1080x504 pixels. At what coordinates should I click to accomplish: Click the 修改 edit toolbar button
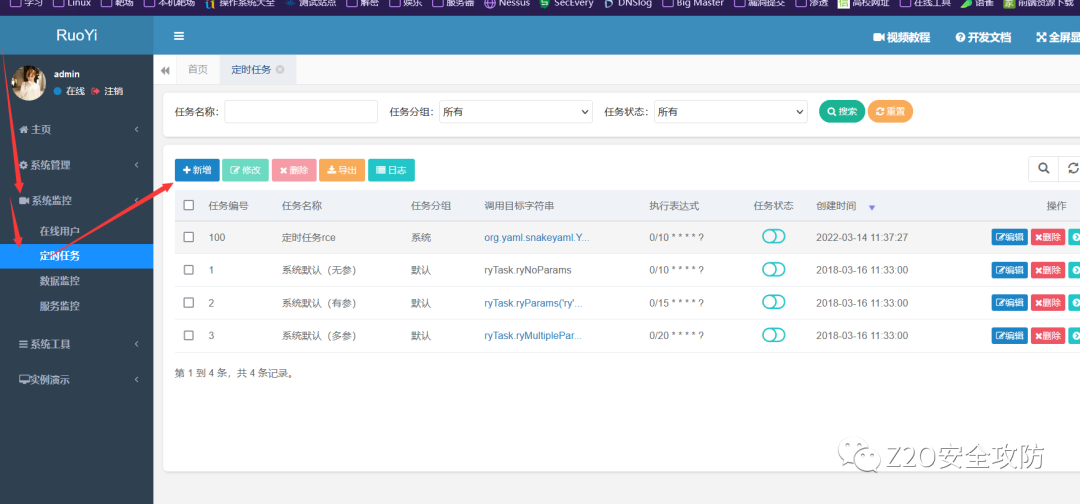[x=245, y=170]
